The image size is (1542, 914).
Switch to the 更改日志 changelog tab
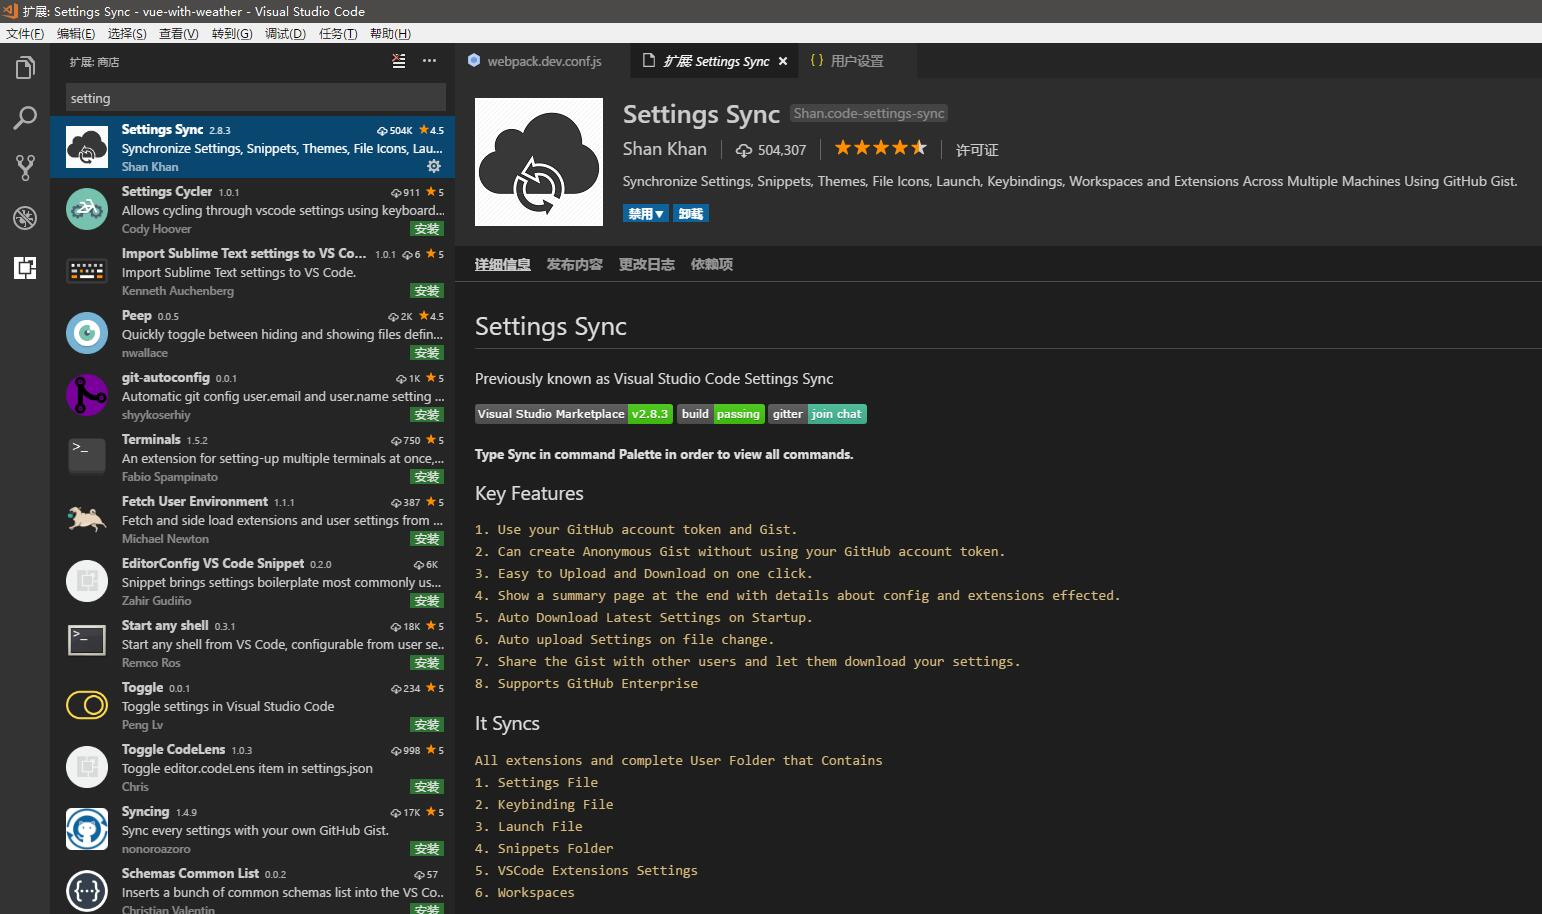click(x=646, y=265)
